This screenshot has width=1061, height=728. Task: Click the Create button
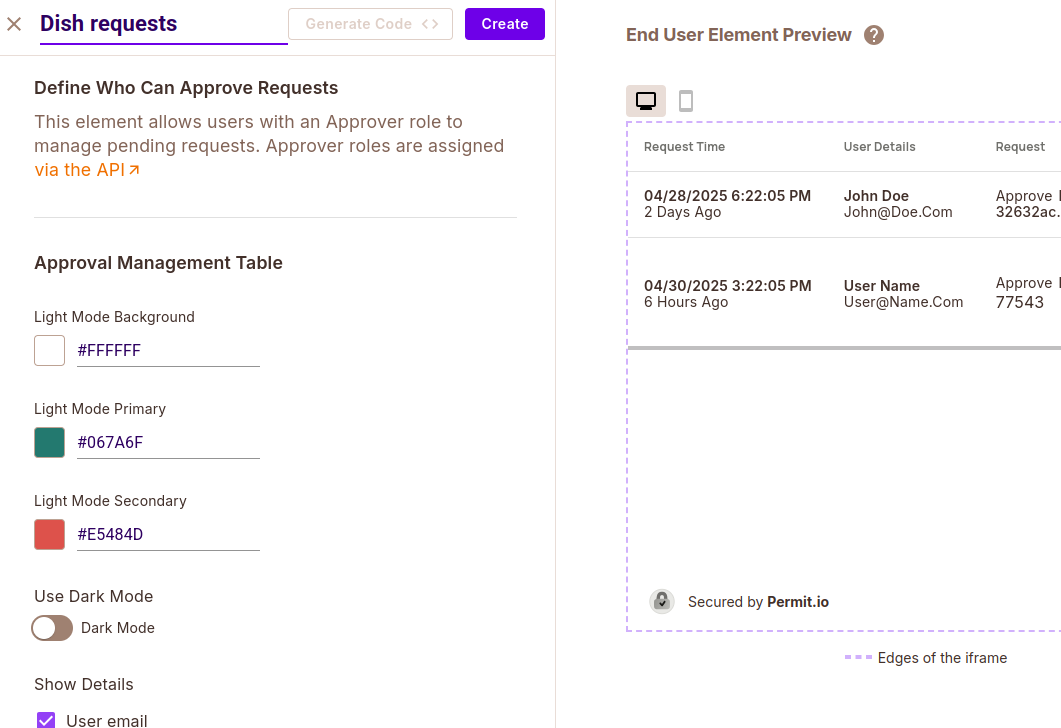(x=504, y=24)
